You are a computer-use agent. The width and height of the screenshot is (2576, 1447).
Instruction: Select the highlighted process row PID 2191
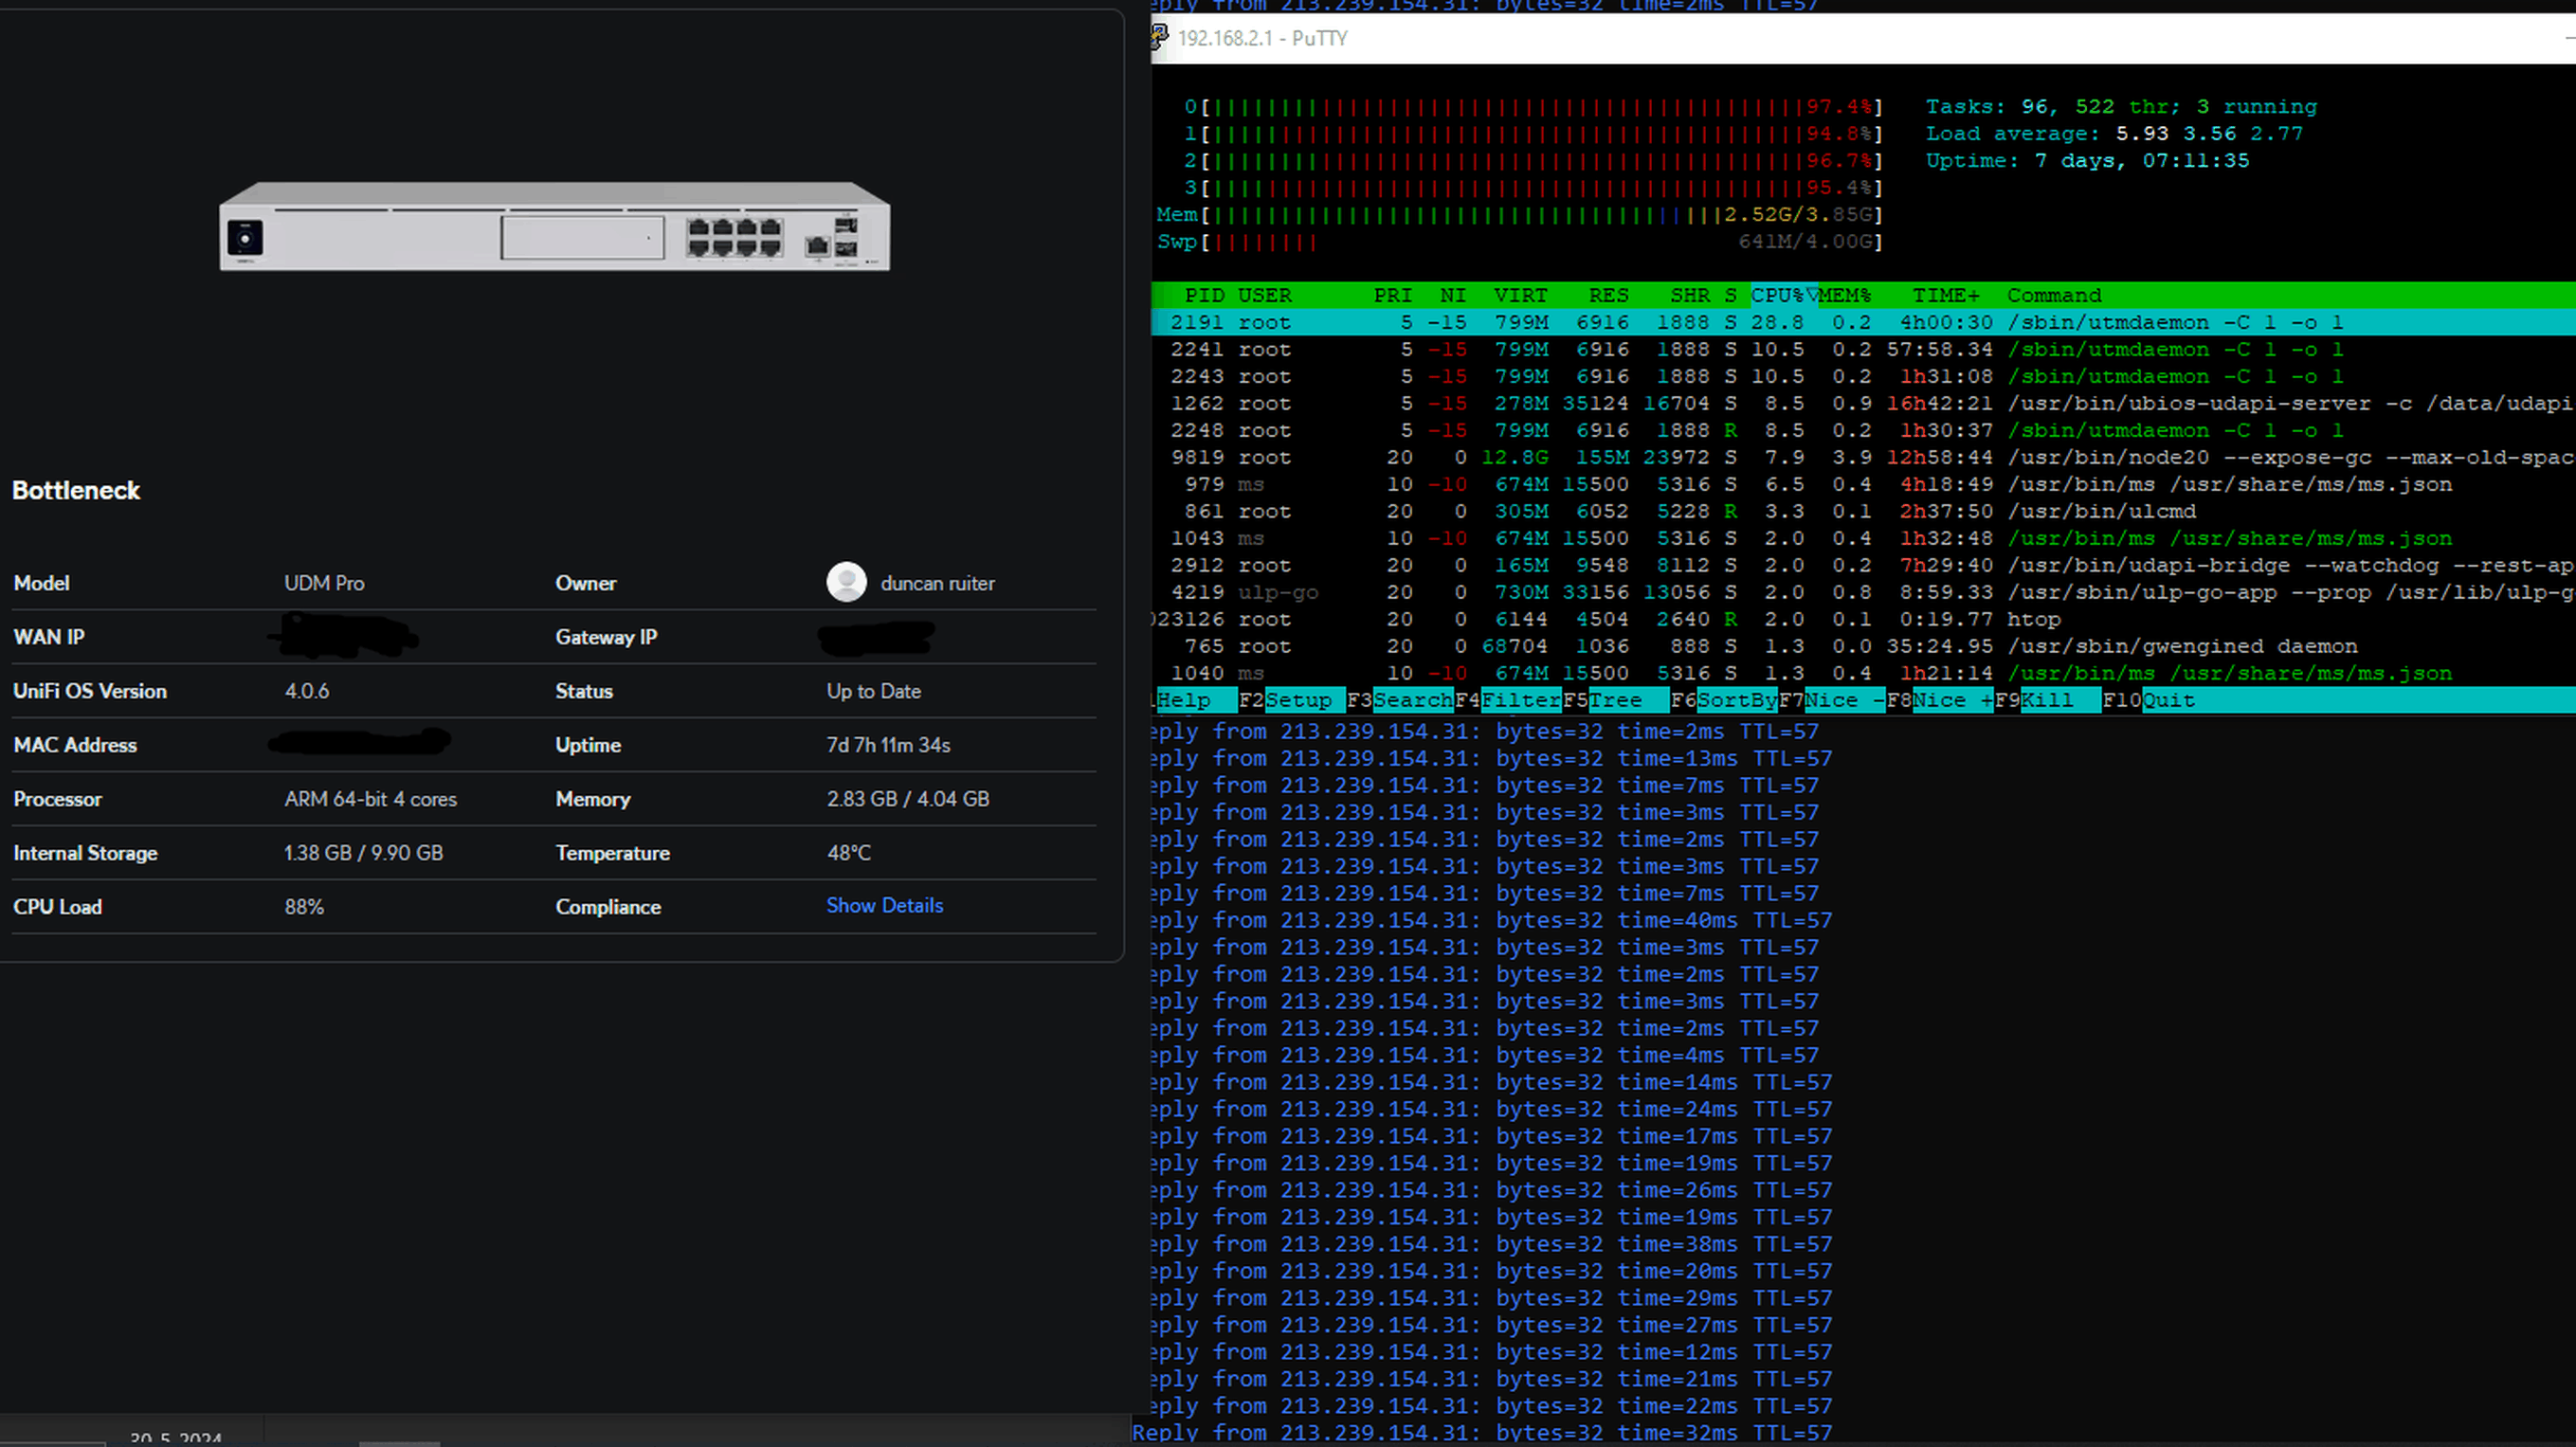click(x=1863, y=322)
